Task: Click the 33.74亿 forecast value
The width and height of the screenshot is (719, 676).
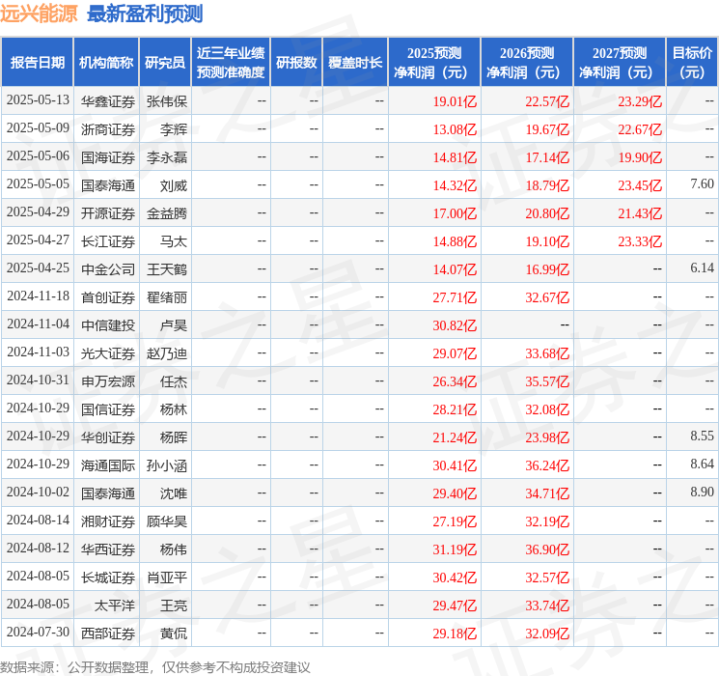Action: click(x=548, y=605)
